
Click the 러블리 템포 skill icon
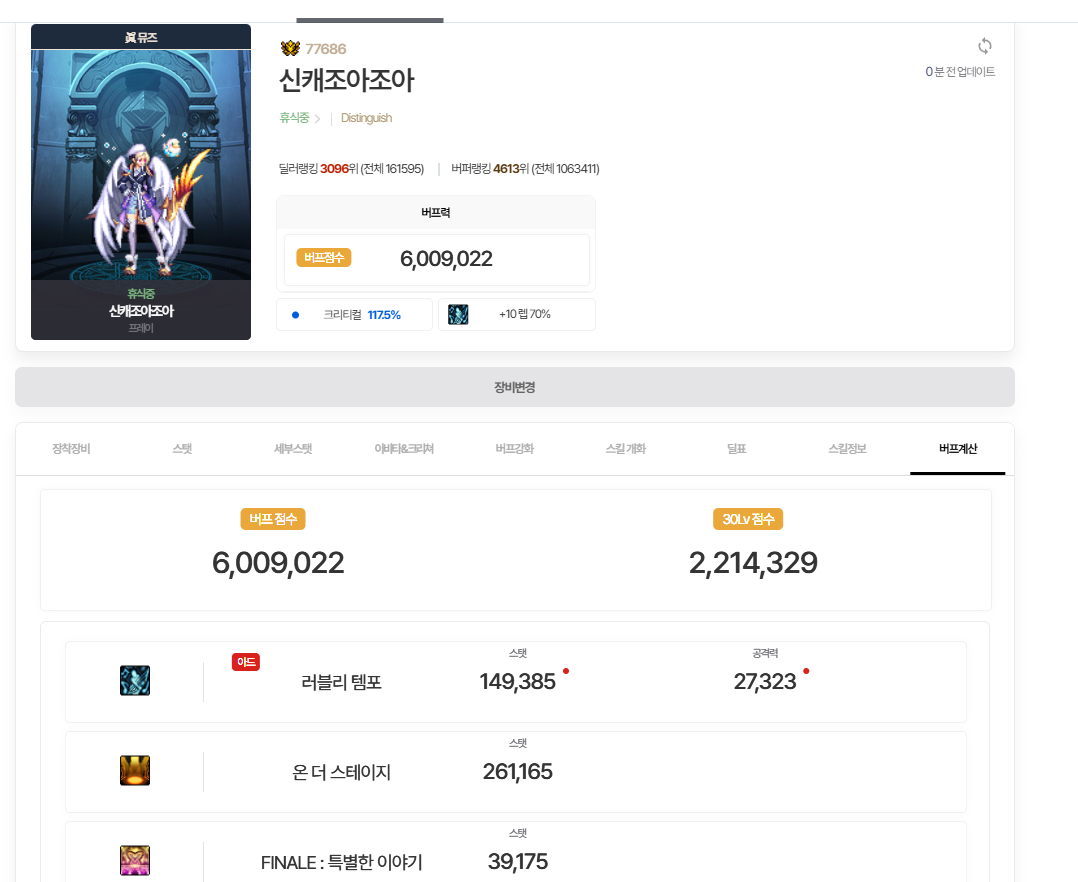pos(135,681)
